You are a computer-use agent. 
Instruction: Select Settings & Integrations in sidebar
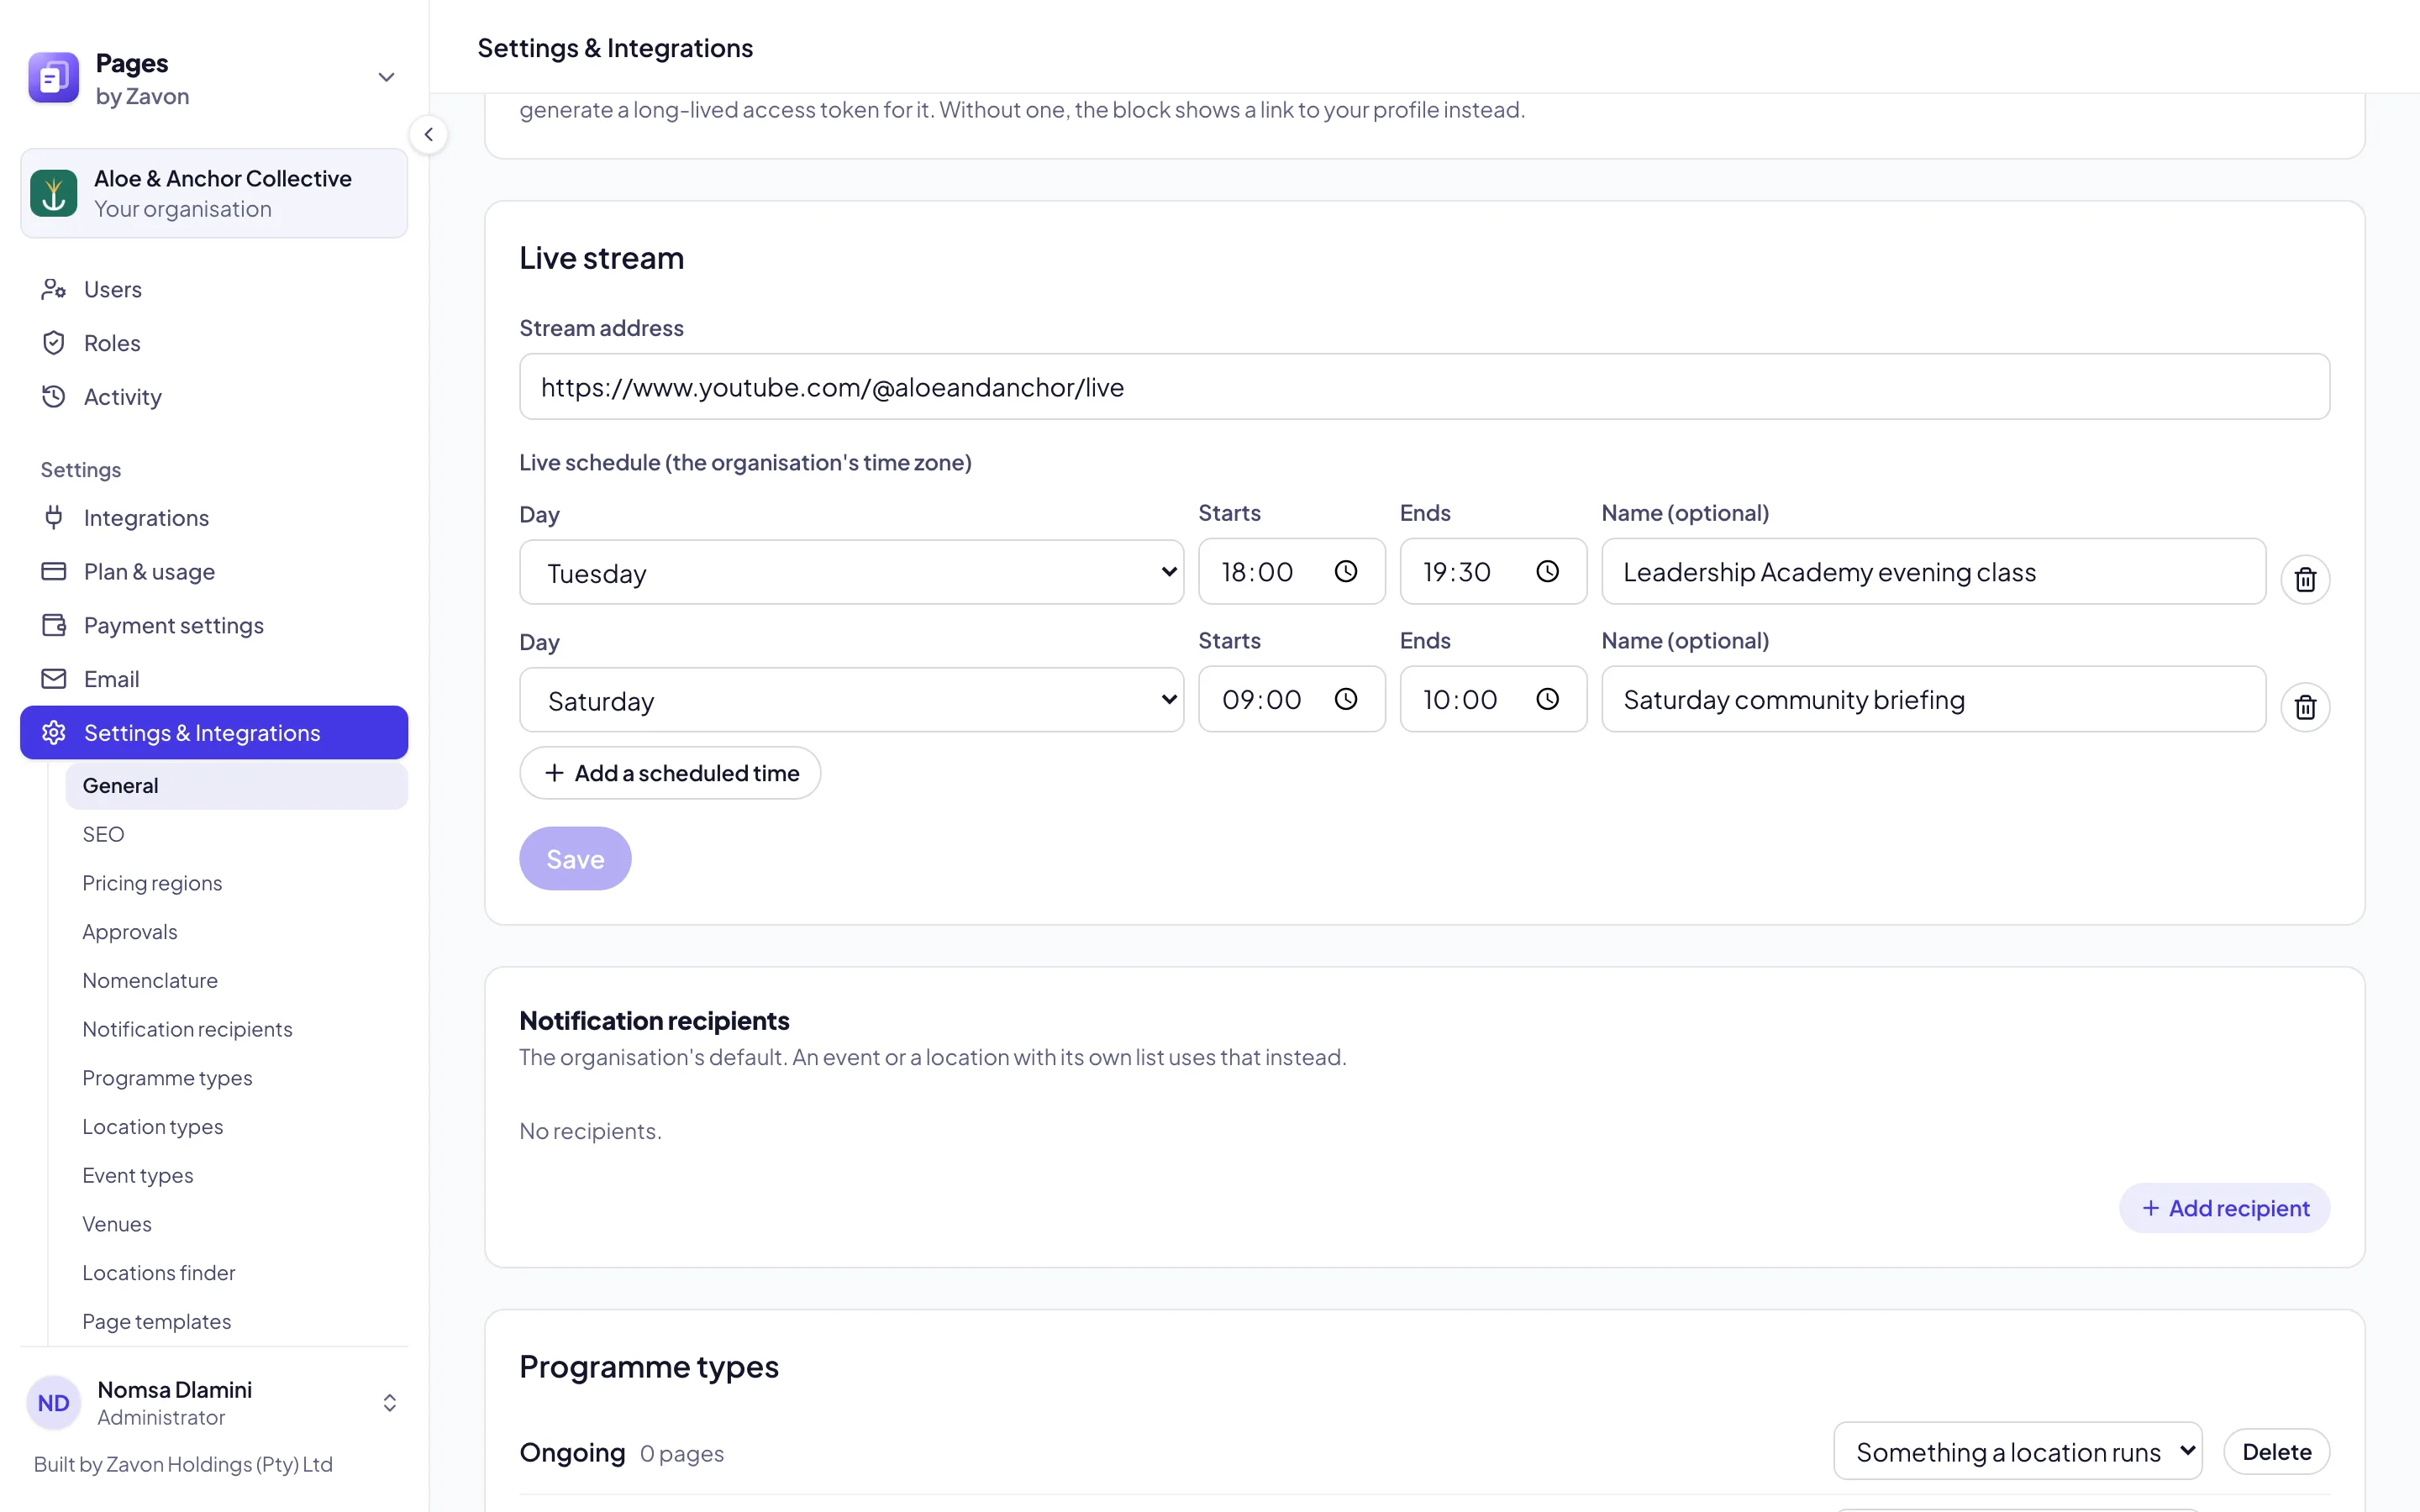coord(214,733)
